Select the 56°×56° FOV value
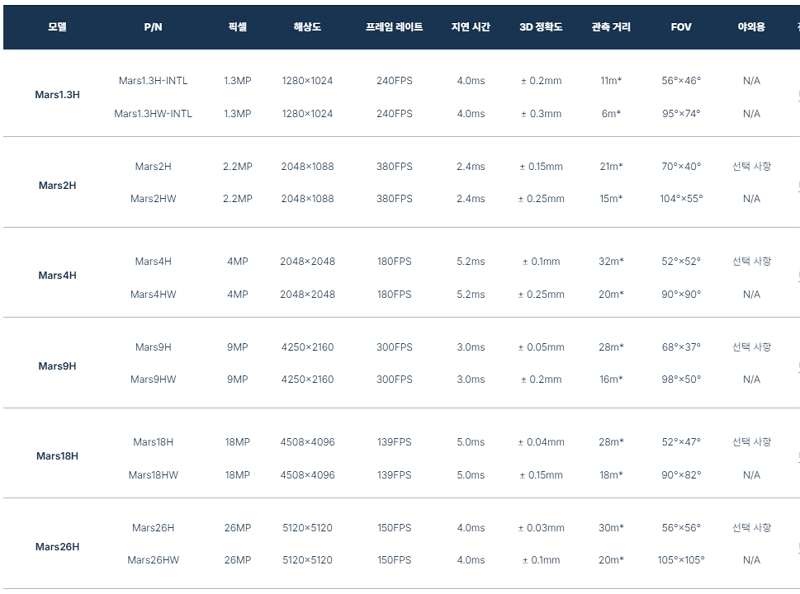Viewport: 800px width, 594px height. click(681, 528)
